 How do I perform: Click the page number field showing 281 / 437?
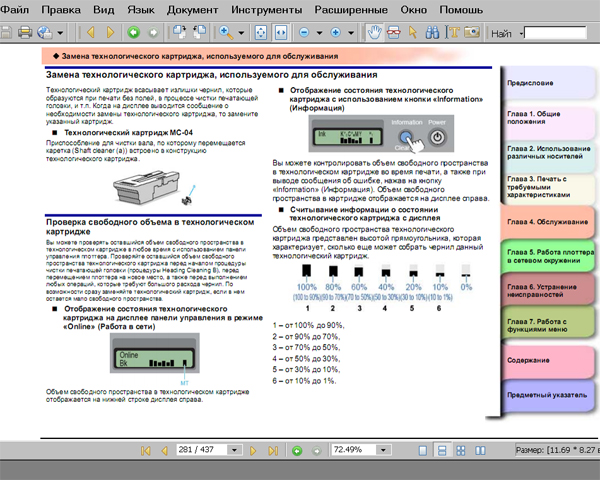tap(202, 450)
